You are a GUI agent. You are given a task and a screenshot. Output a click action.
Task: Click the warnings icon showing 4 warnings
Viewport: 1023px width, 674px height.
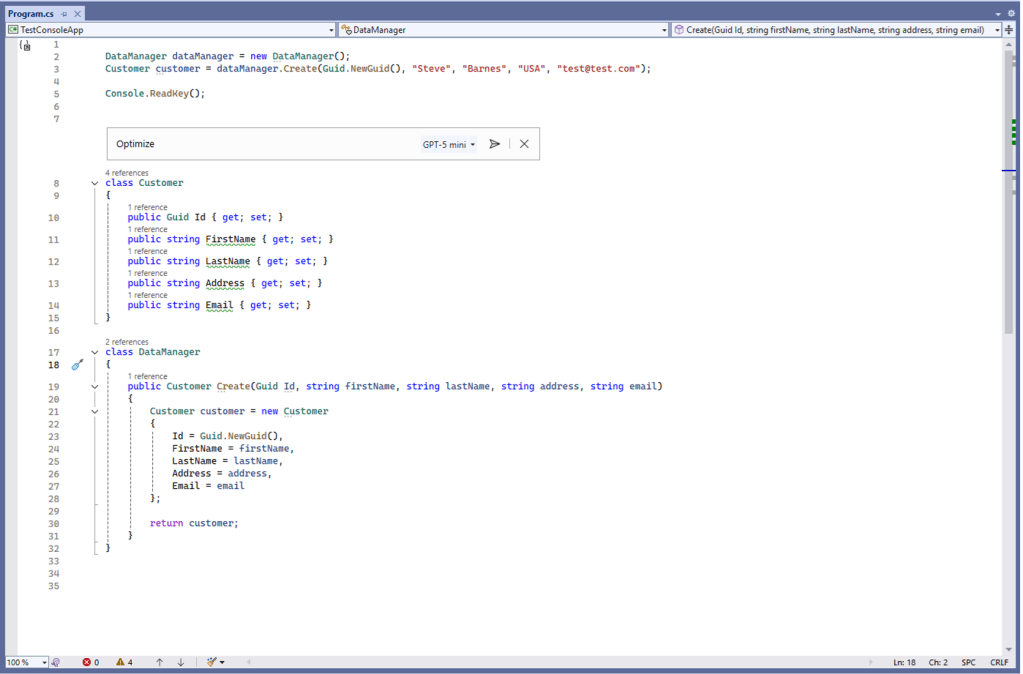(x=122, y=661)
